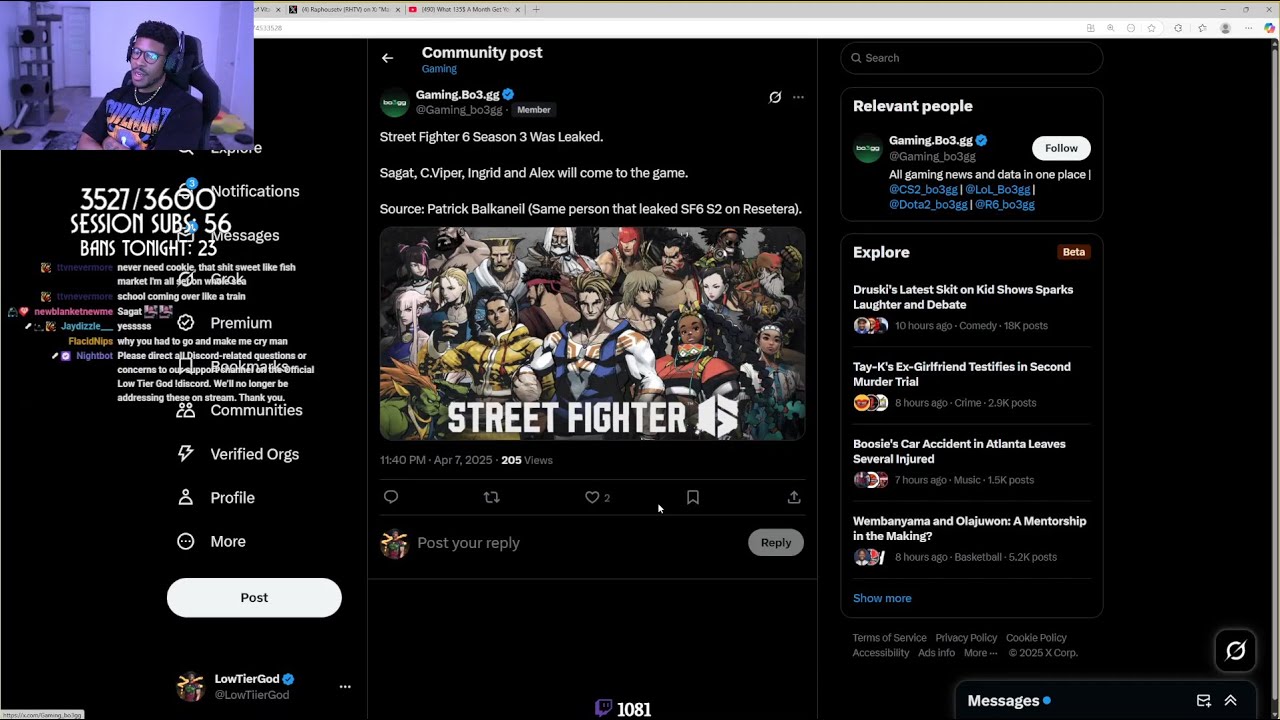The image size is (1280, 720).
Task: Follow Gaming.Bo3.gg in Relevant people
Action: 1061,148
